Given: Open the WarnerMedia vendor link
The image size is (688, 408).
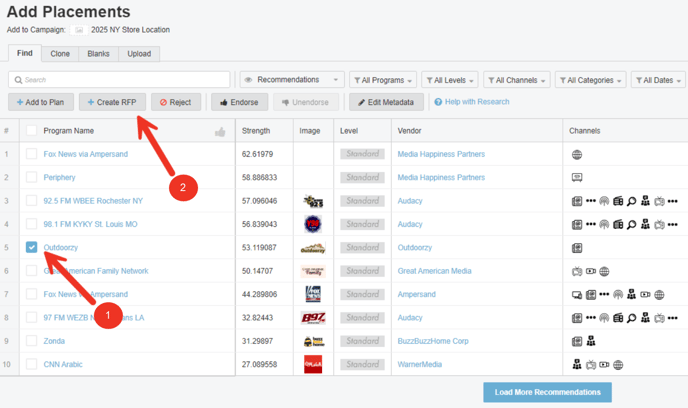Looking at the screenshot, I should 419,364.
